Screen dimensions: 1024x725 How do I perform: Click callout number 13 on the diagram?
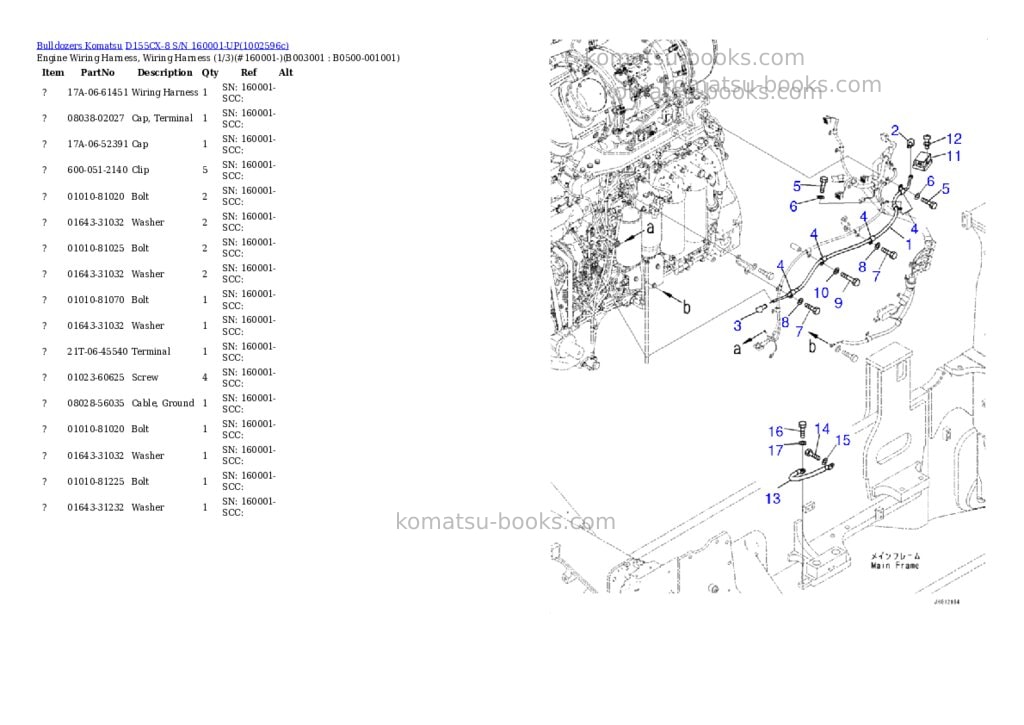pos(773,499)
